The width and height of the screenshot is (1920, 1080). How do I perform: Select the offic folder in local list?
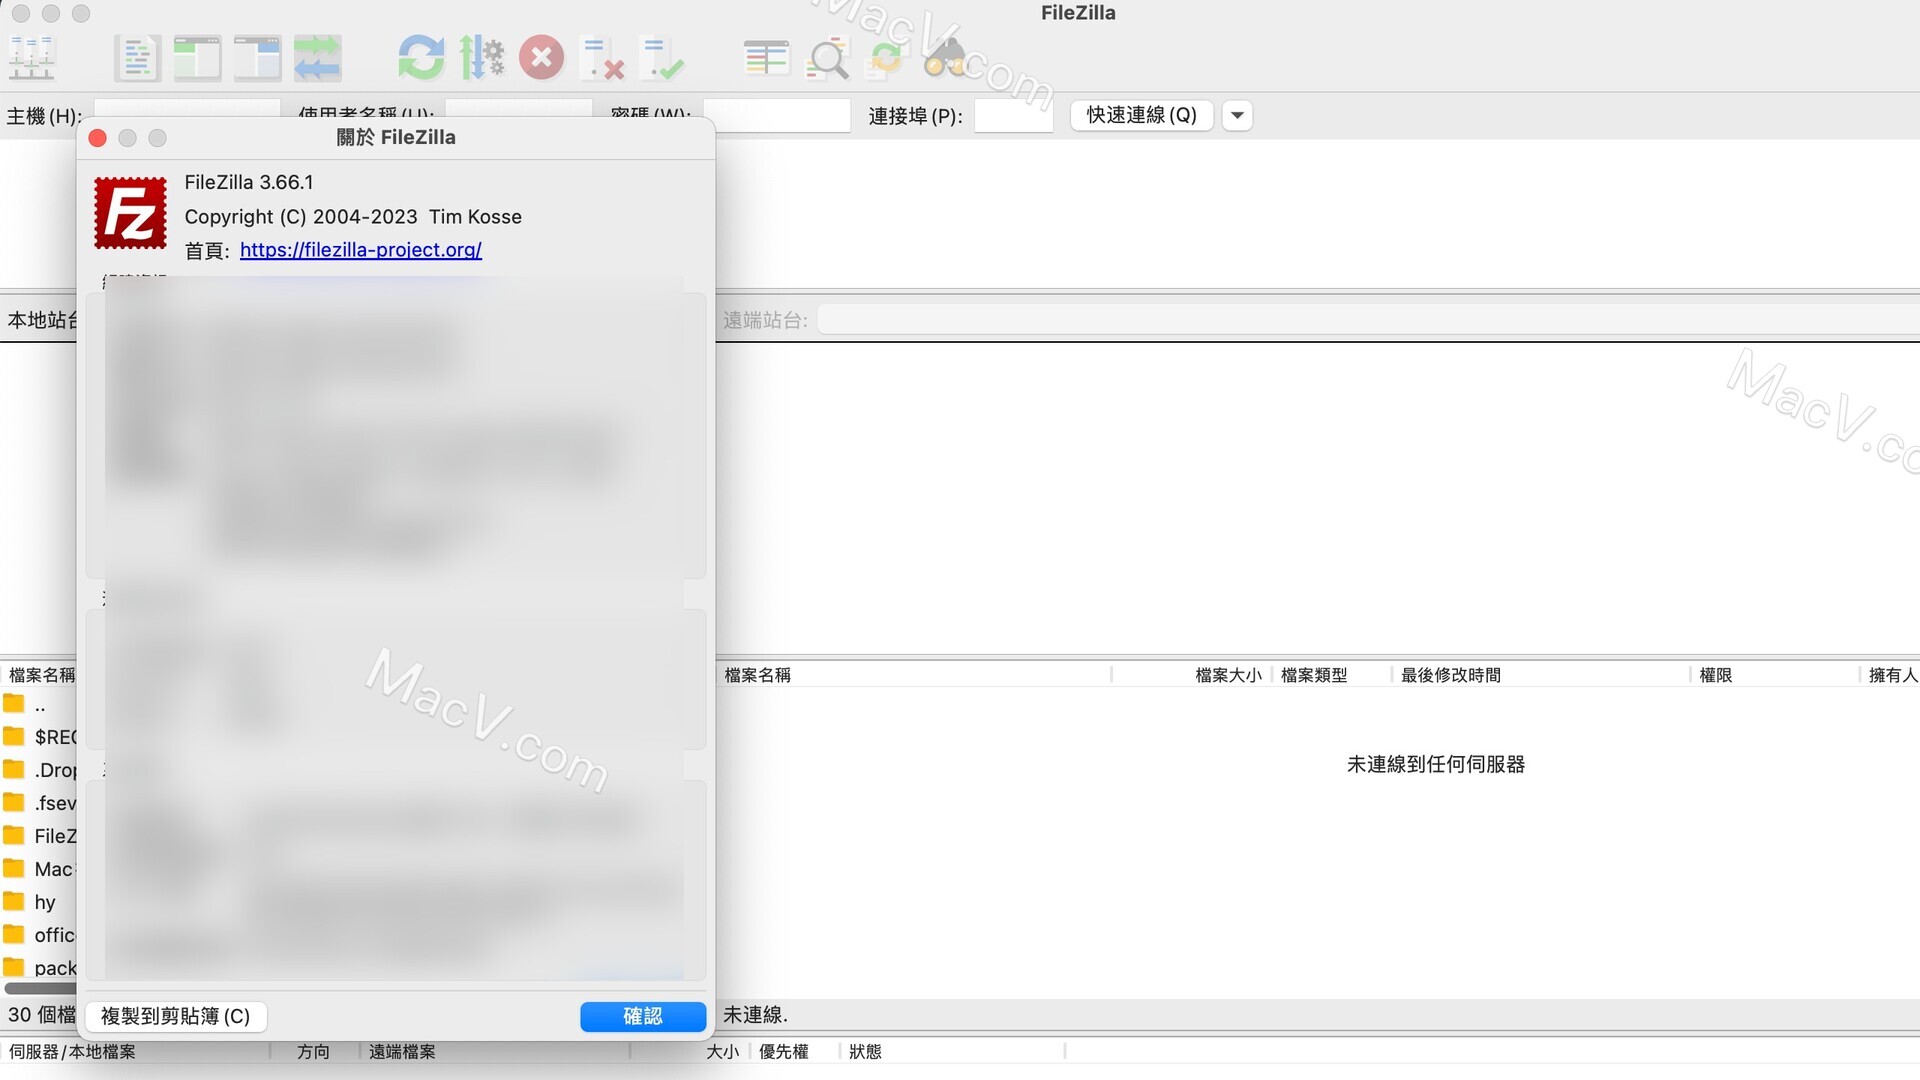click(39, 935)
